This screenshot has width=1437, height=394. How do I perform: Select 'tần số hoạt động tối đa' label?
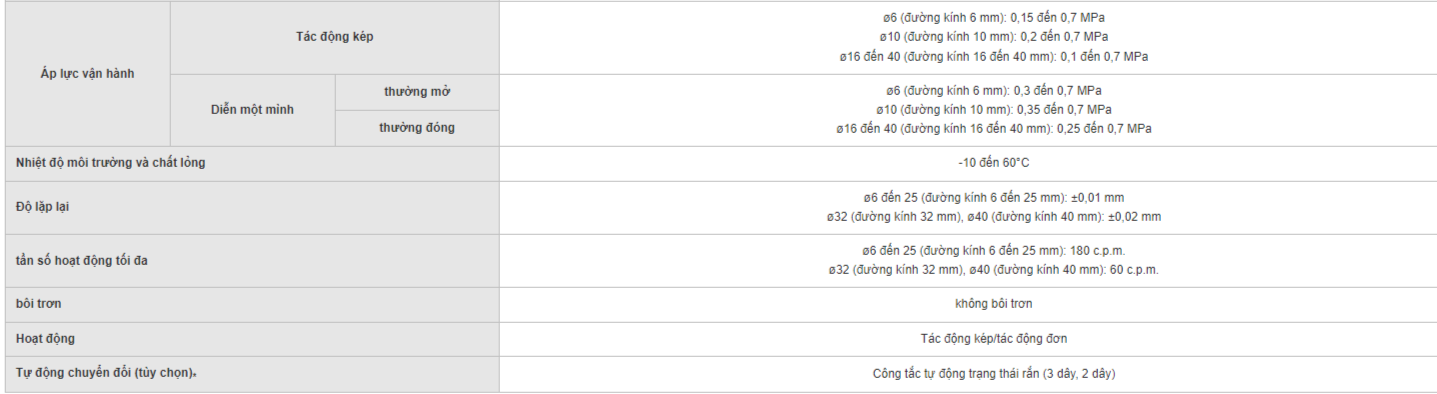click(82, 261)
